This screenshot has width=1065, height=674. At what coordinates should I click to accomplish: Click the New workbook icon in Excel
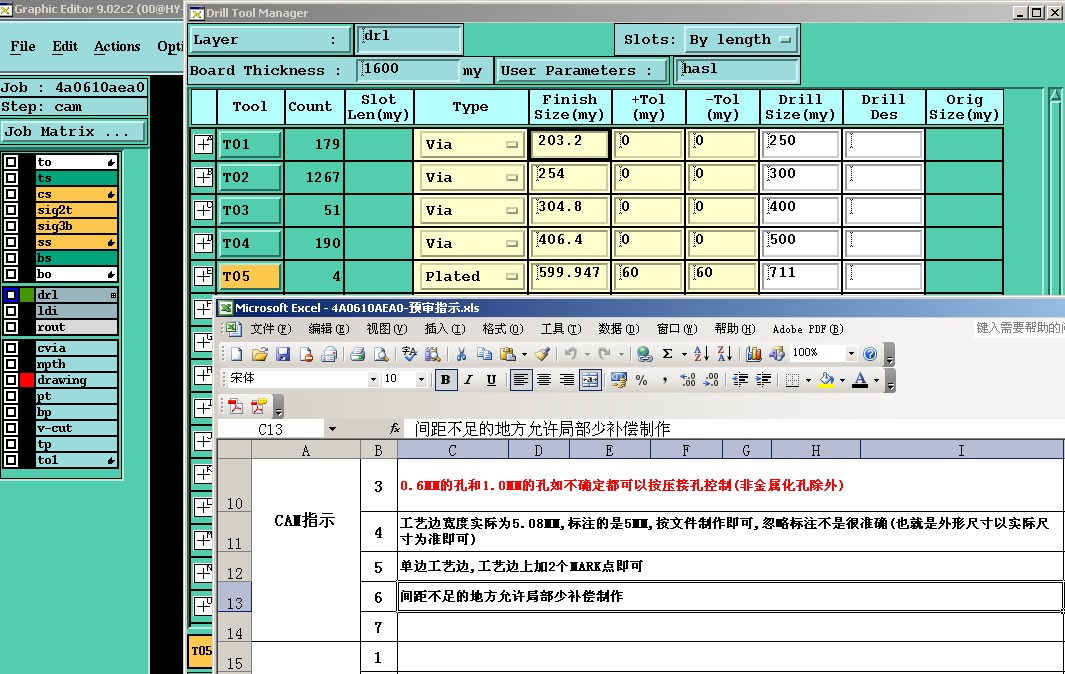click(236, 354)
